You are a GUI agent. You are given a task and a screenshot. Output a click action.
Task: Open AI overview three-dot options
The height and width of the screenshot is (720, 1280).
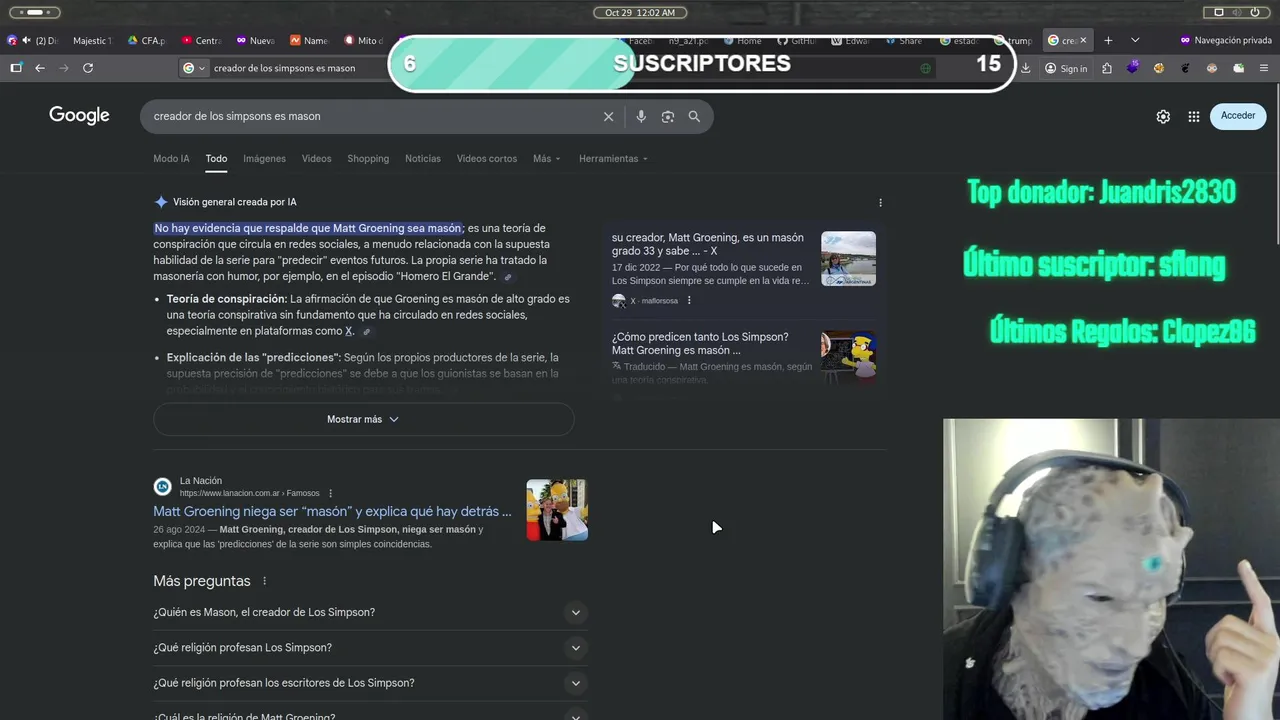point(880,202)
